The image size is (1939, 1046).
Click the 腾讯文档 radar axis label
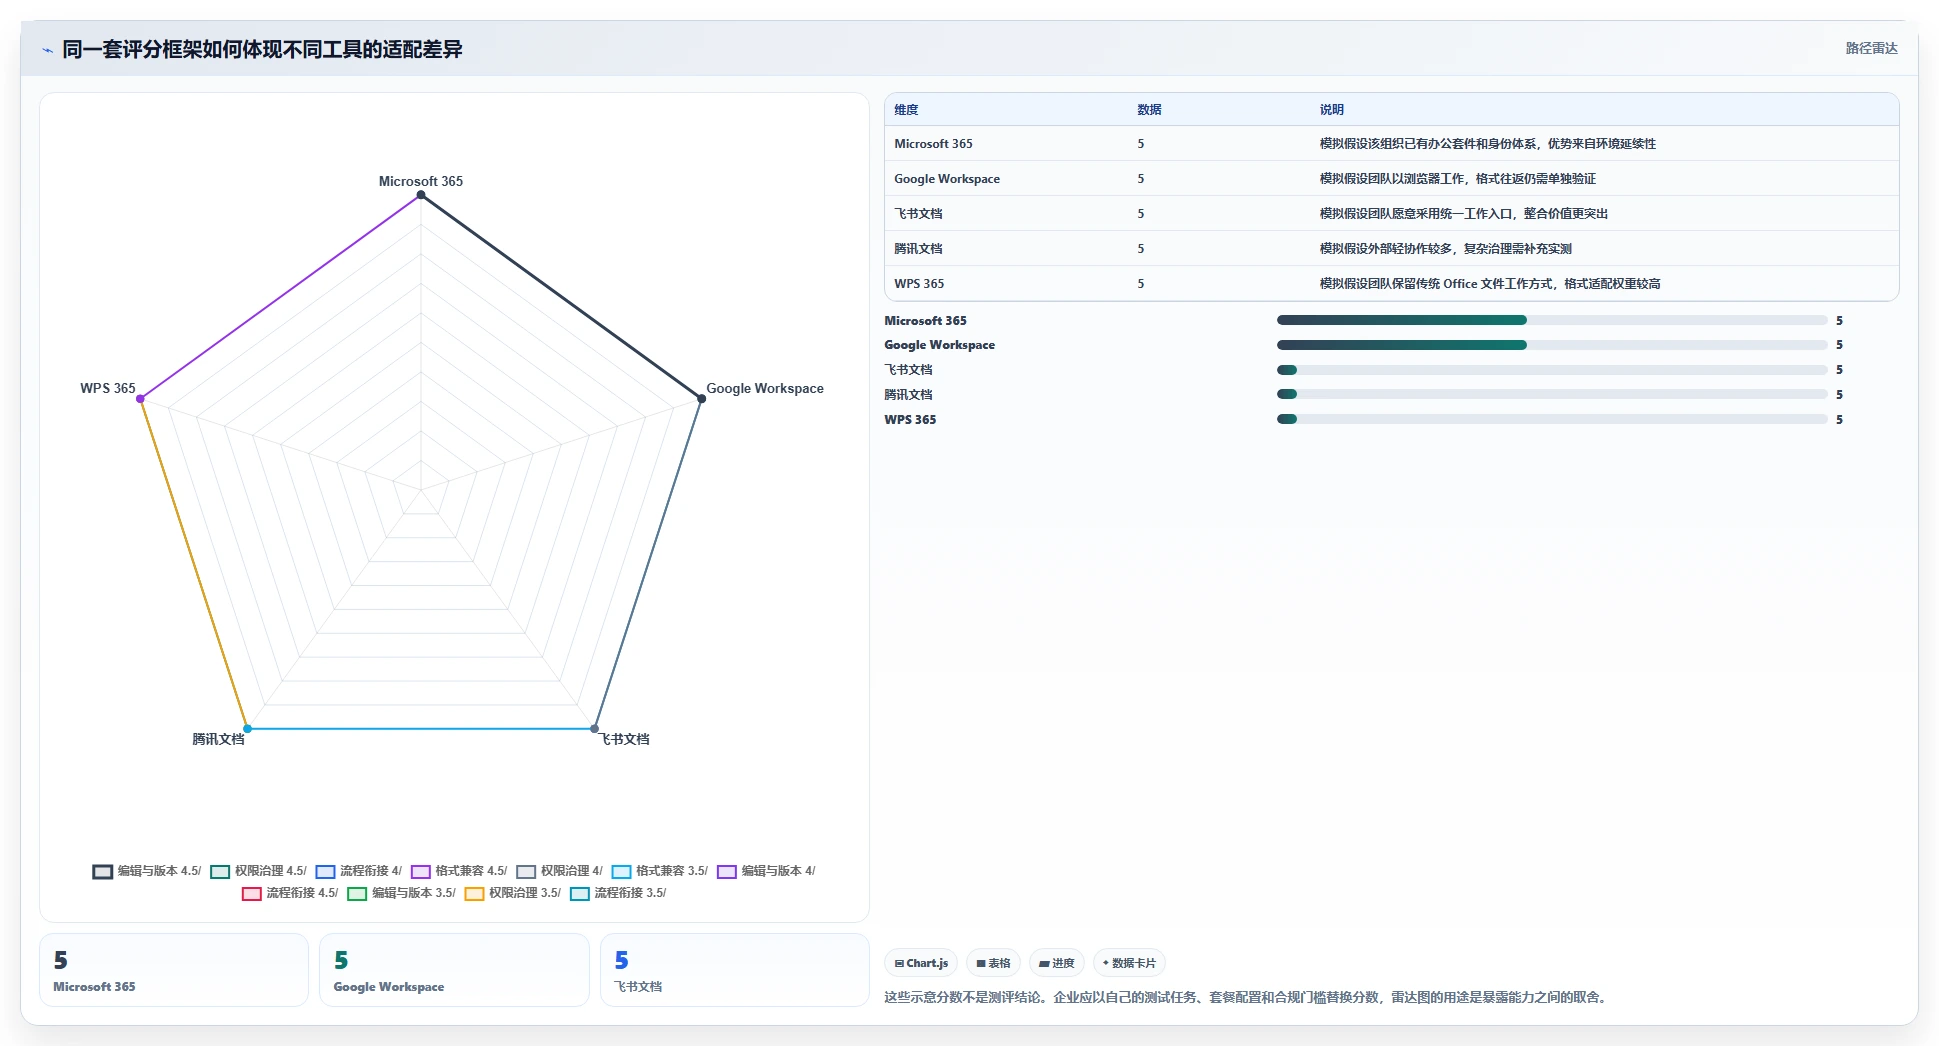[218, 739]
